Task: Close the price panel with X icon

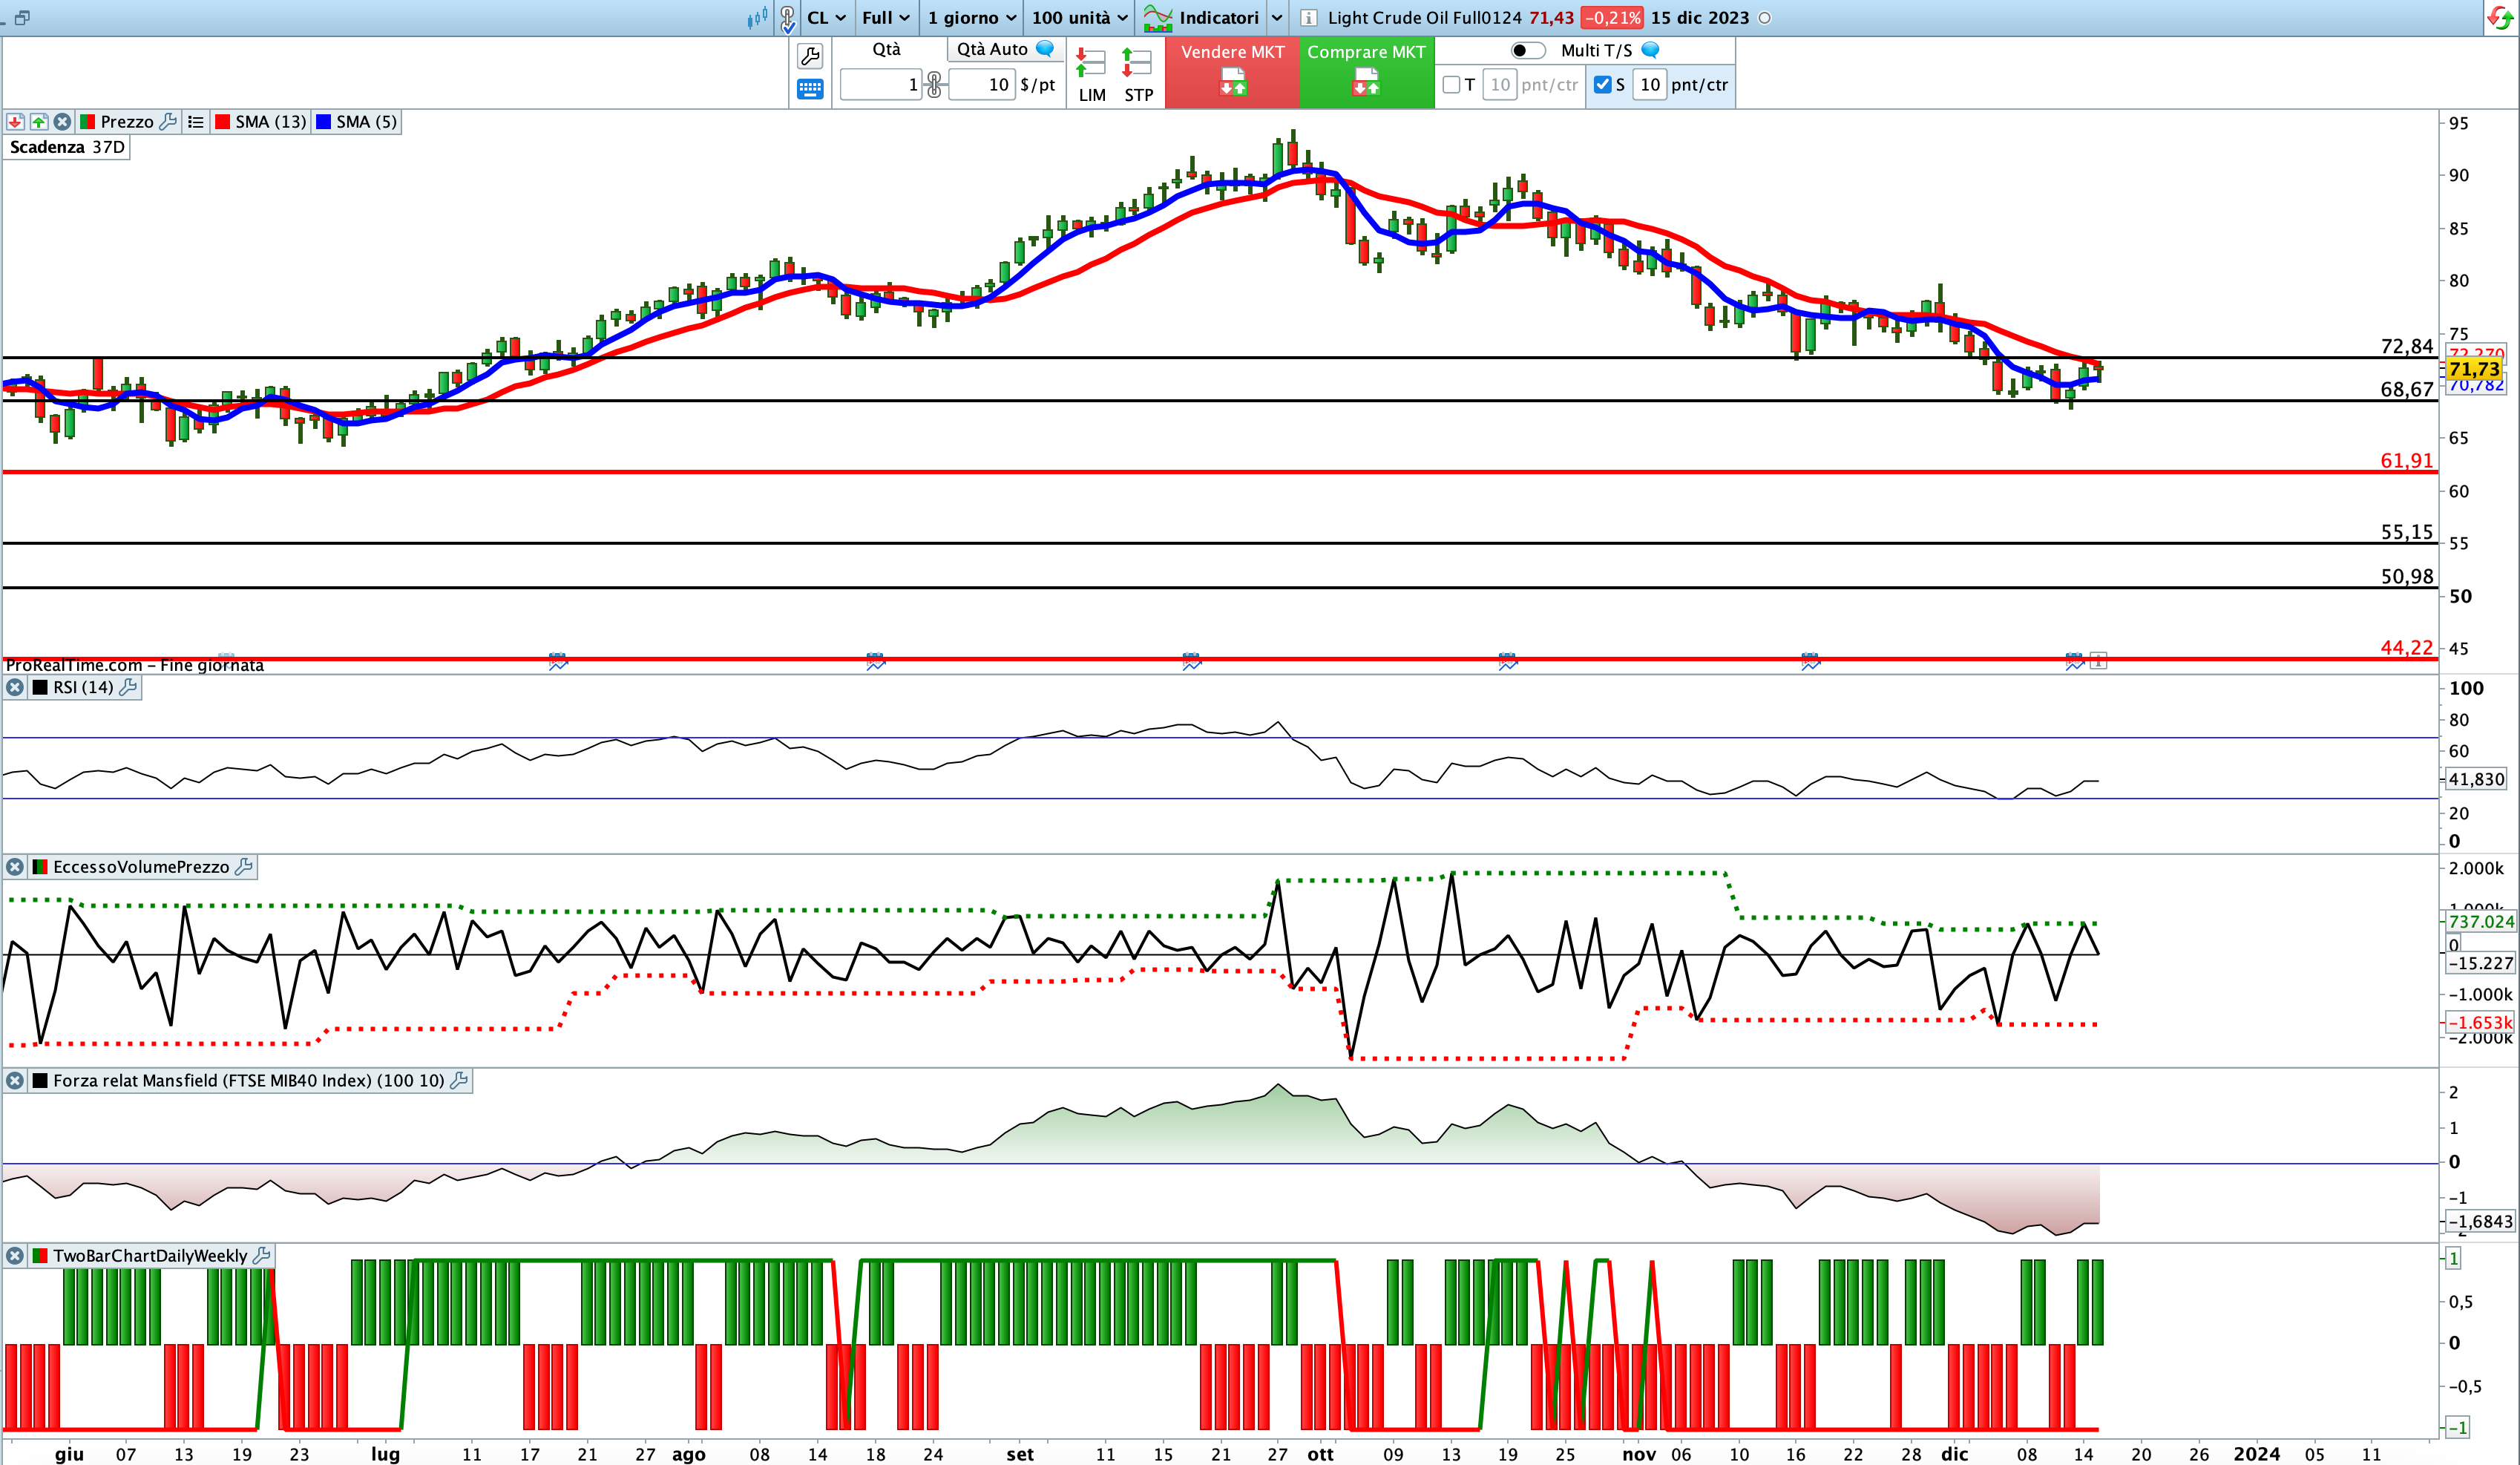Action: point(63,122)
